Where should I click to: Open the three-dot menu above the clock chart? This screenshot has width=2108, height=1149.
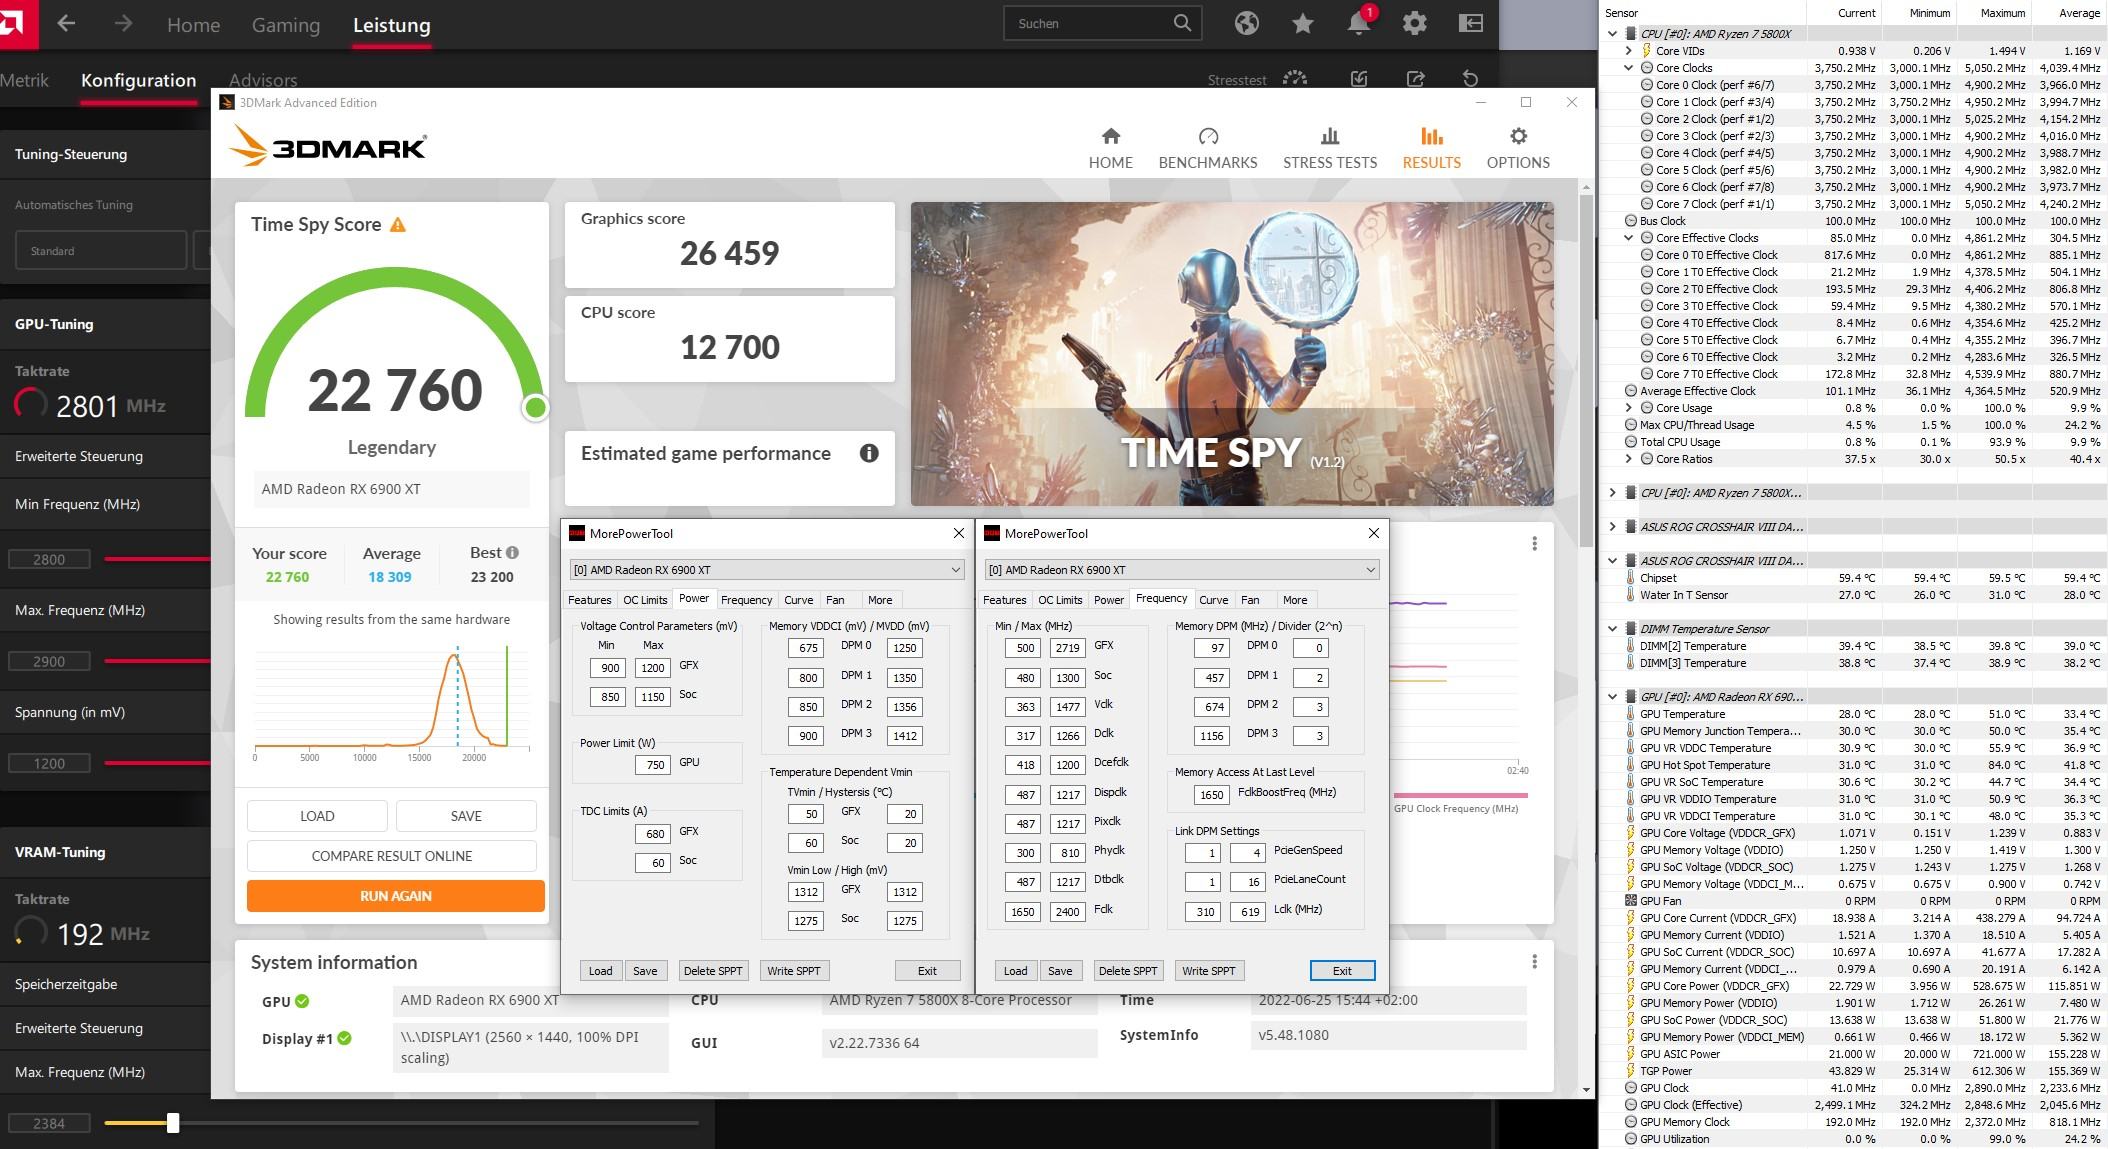tap(1534, 544)
